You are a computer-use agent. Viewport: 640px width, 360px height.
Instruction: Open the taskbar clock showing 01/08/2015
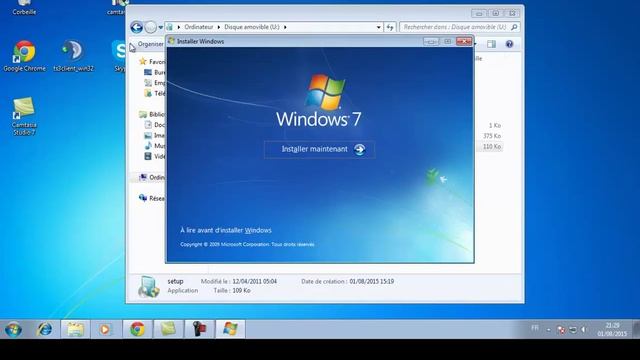tap(612, 329)
